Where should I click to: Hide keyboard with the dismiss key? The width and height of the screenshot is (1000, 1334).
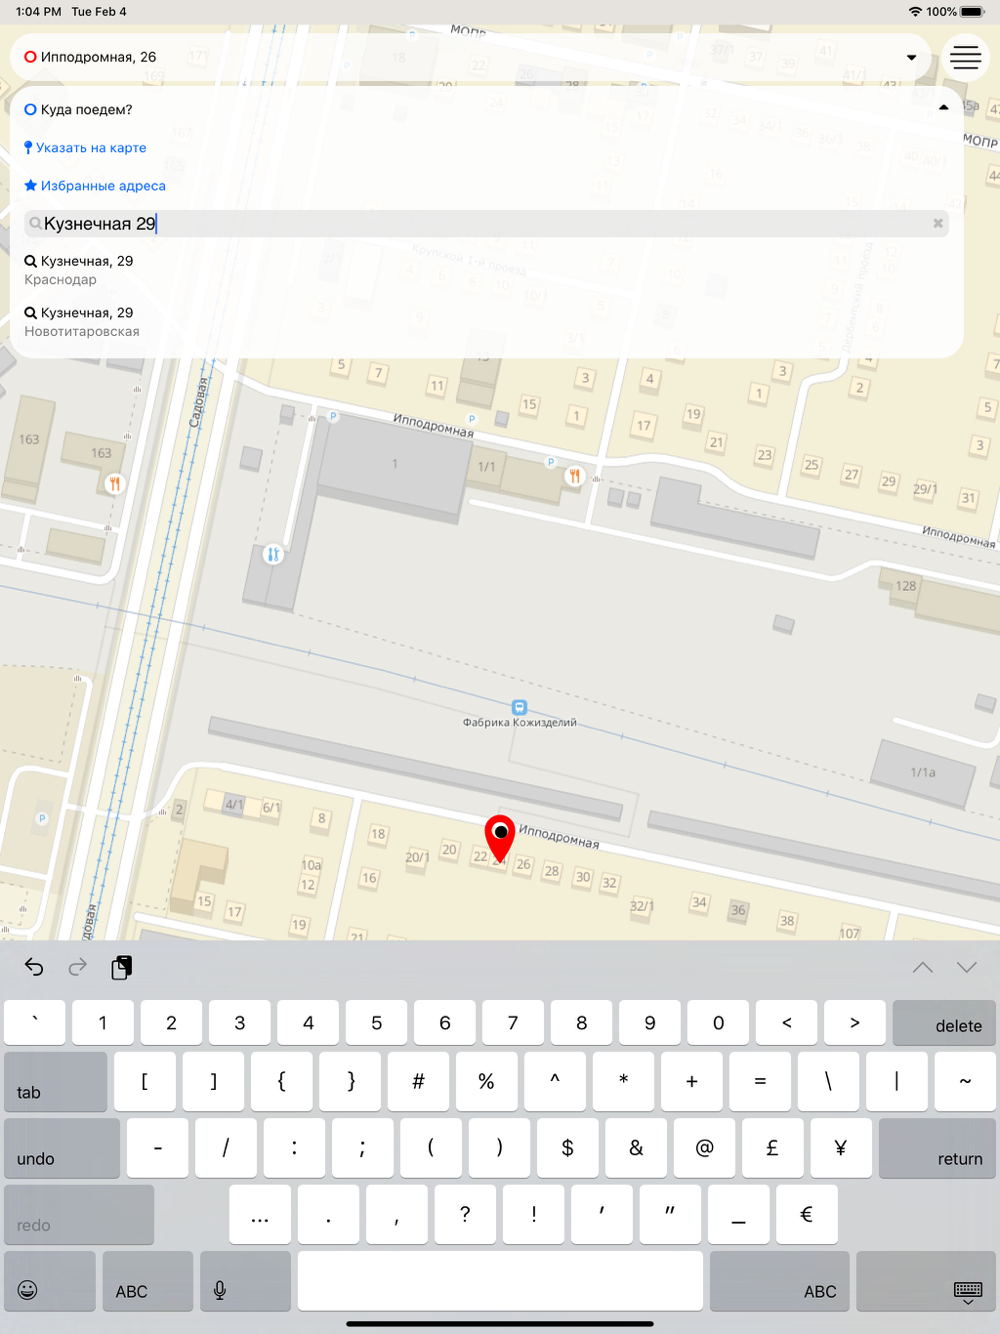coord(926,1281)
